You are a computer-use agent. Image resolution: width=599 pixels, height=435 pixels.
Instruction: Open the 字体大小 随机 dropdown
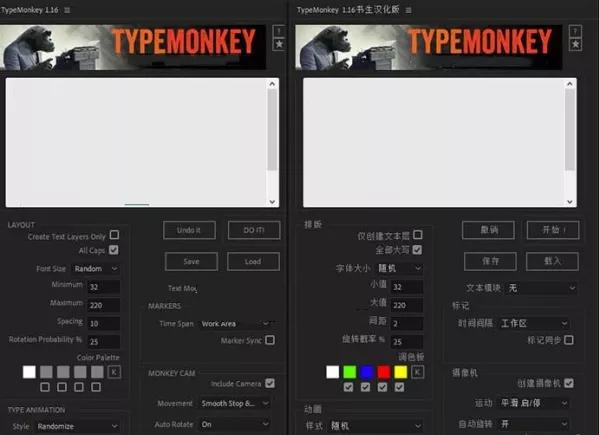pos(399,268)
